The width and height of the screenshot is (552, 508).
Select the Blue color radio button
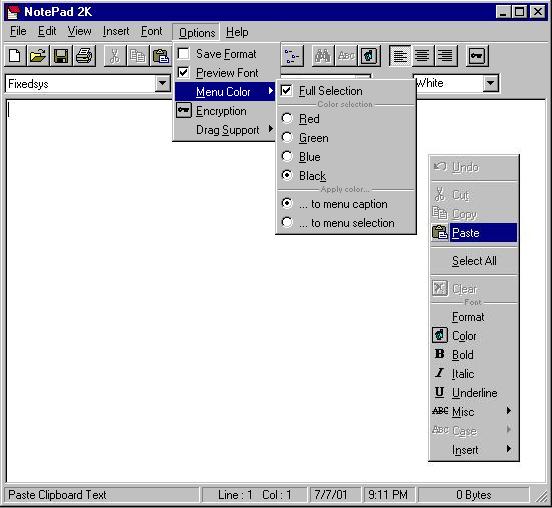[287, 156]
